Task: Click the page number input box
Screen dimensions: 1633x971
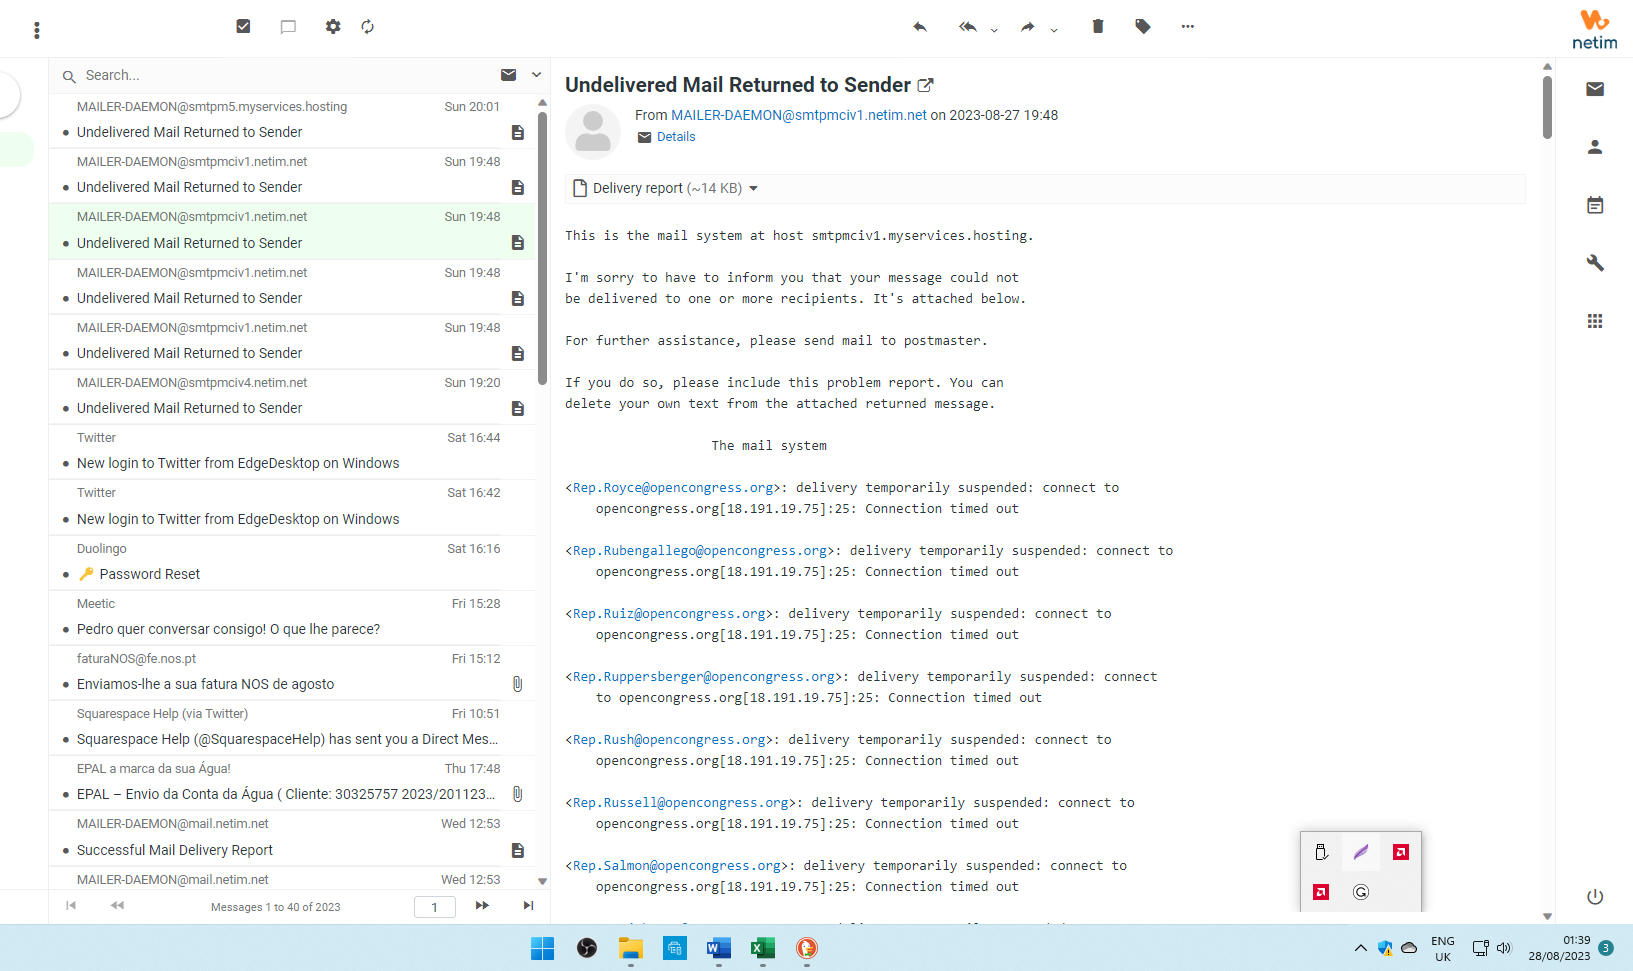Action: [435, 907]
